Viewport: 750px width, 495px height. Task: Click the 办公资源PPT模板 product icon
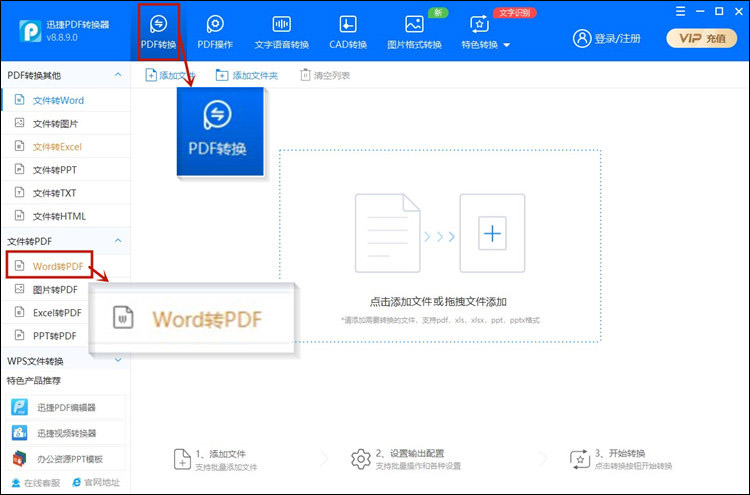20,459
